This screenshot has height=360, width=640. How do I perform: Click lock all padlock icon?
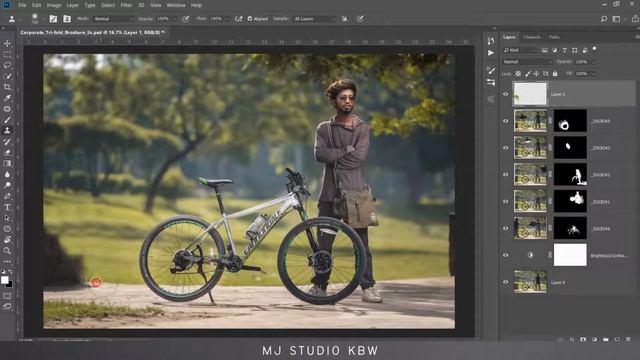[x=555, y=74]
